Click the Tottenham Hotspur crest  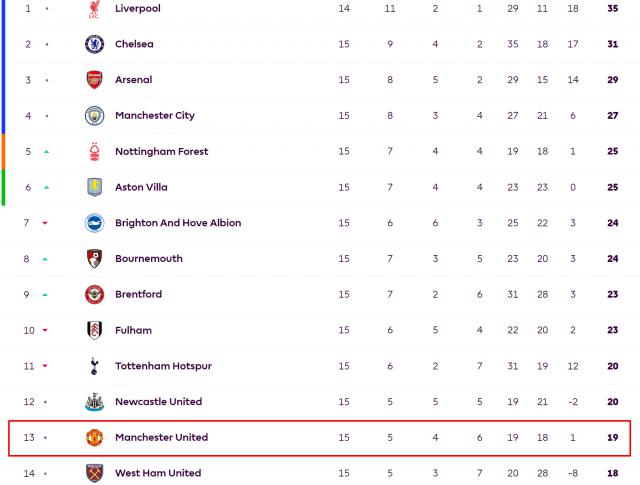pyautogui.click(x=94, y=366)
